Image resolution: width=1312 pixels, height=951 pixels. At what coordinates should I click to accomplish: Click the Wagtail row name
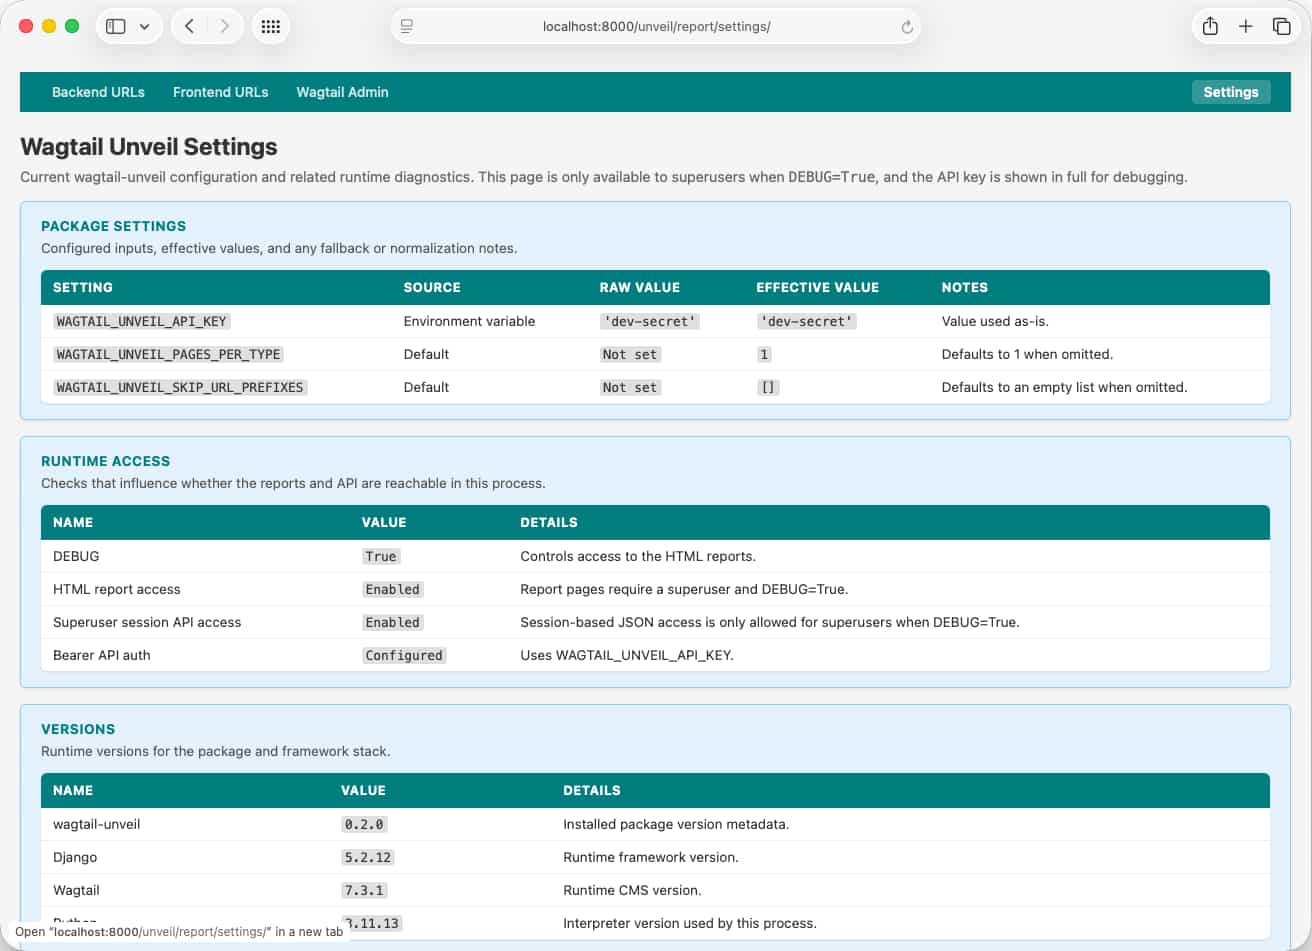click(x=76, y=890)
